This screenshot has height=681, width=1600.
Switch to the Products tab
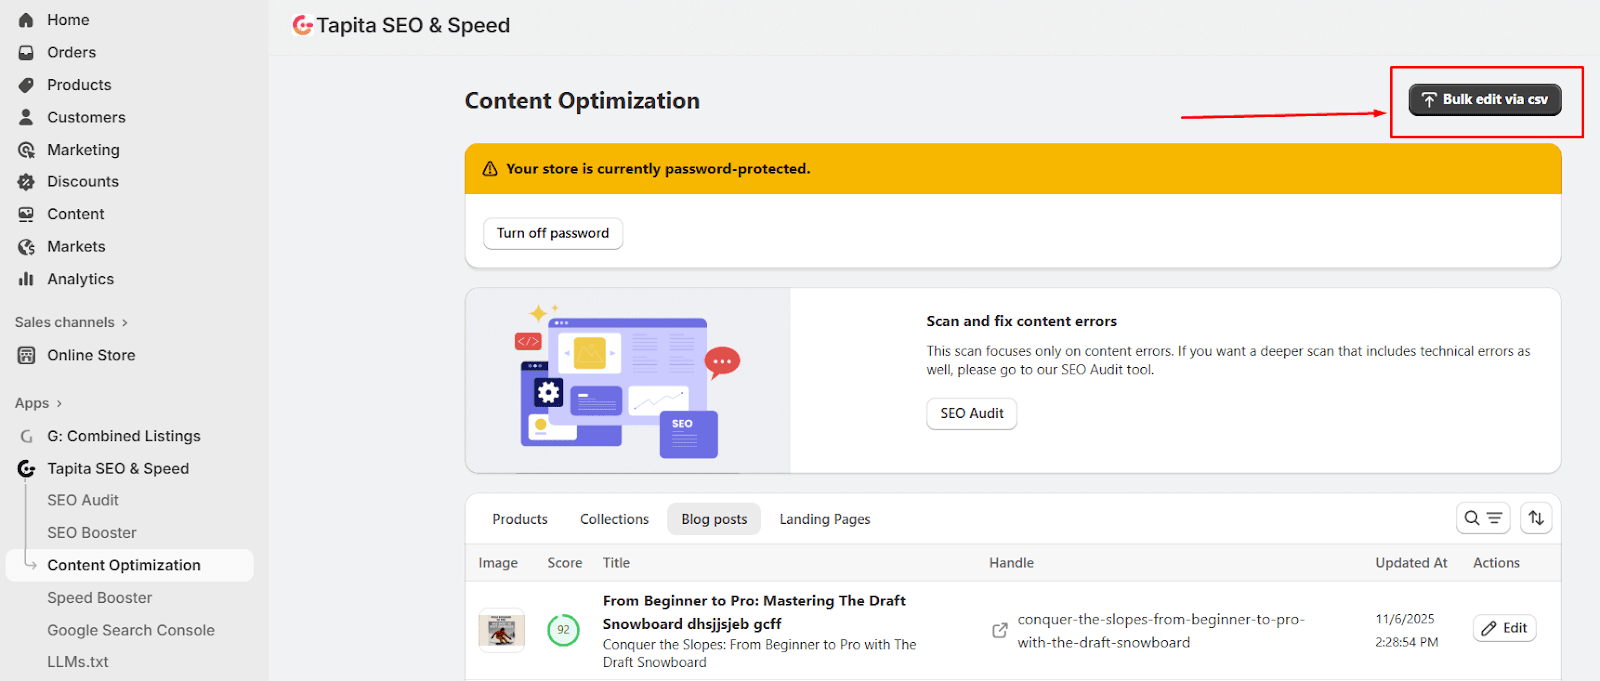pyautogui.click(x=520, y=519)
